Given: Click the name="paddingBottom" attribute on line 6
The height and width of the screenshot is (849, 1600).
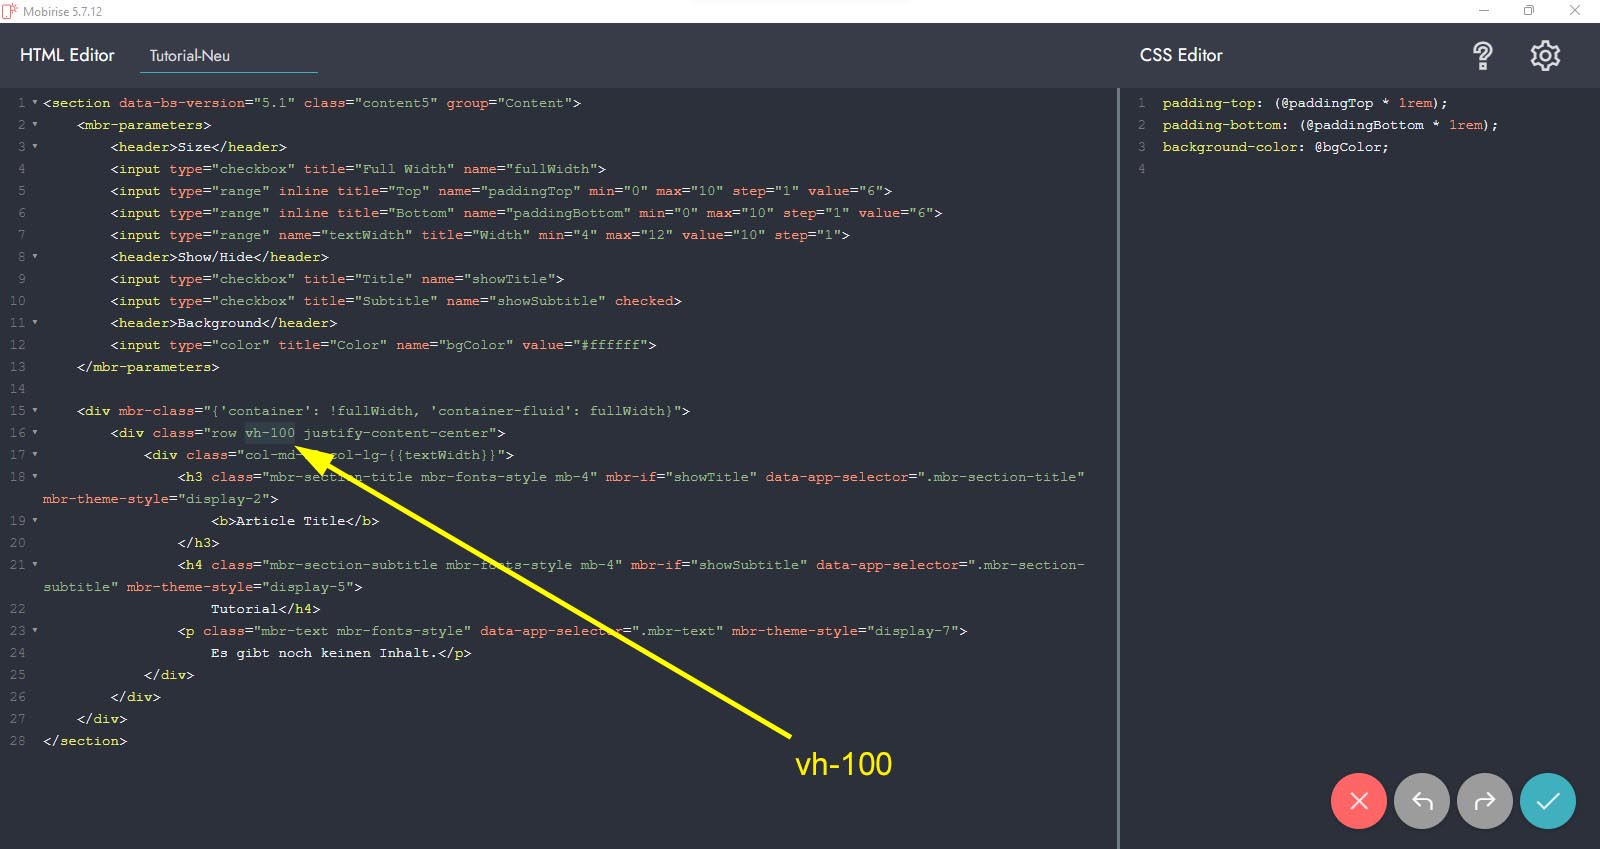Looking at the screenshot, I should (x=547, y=213).
